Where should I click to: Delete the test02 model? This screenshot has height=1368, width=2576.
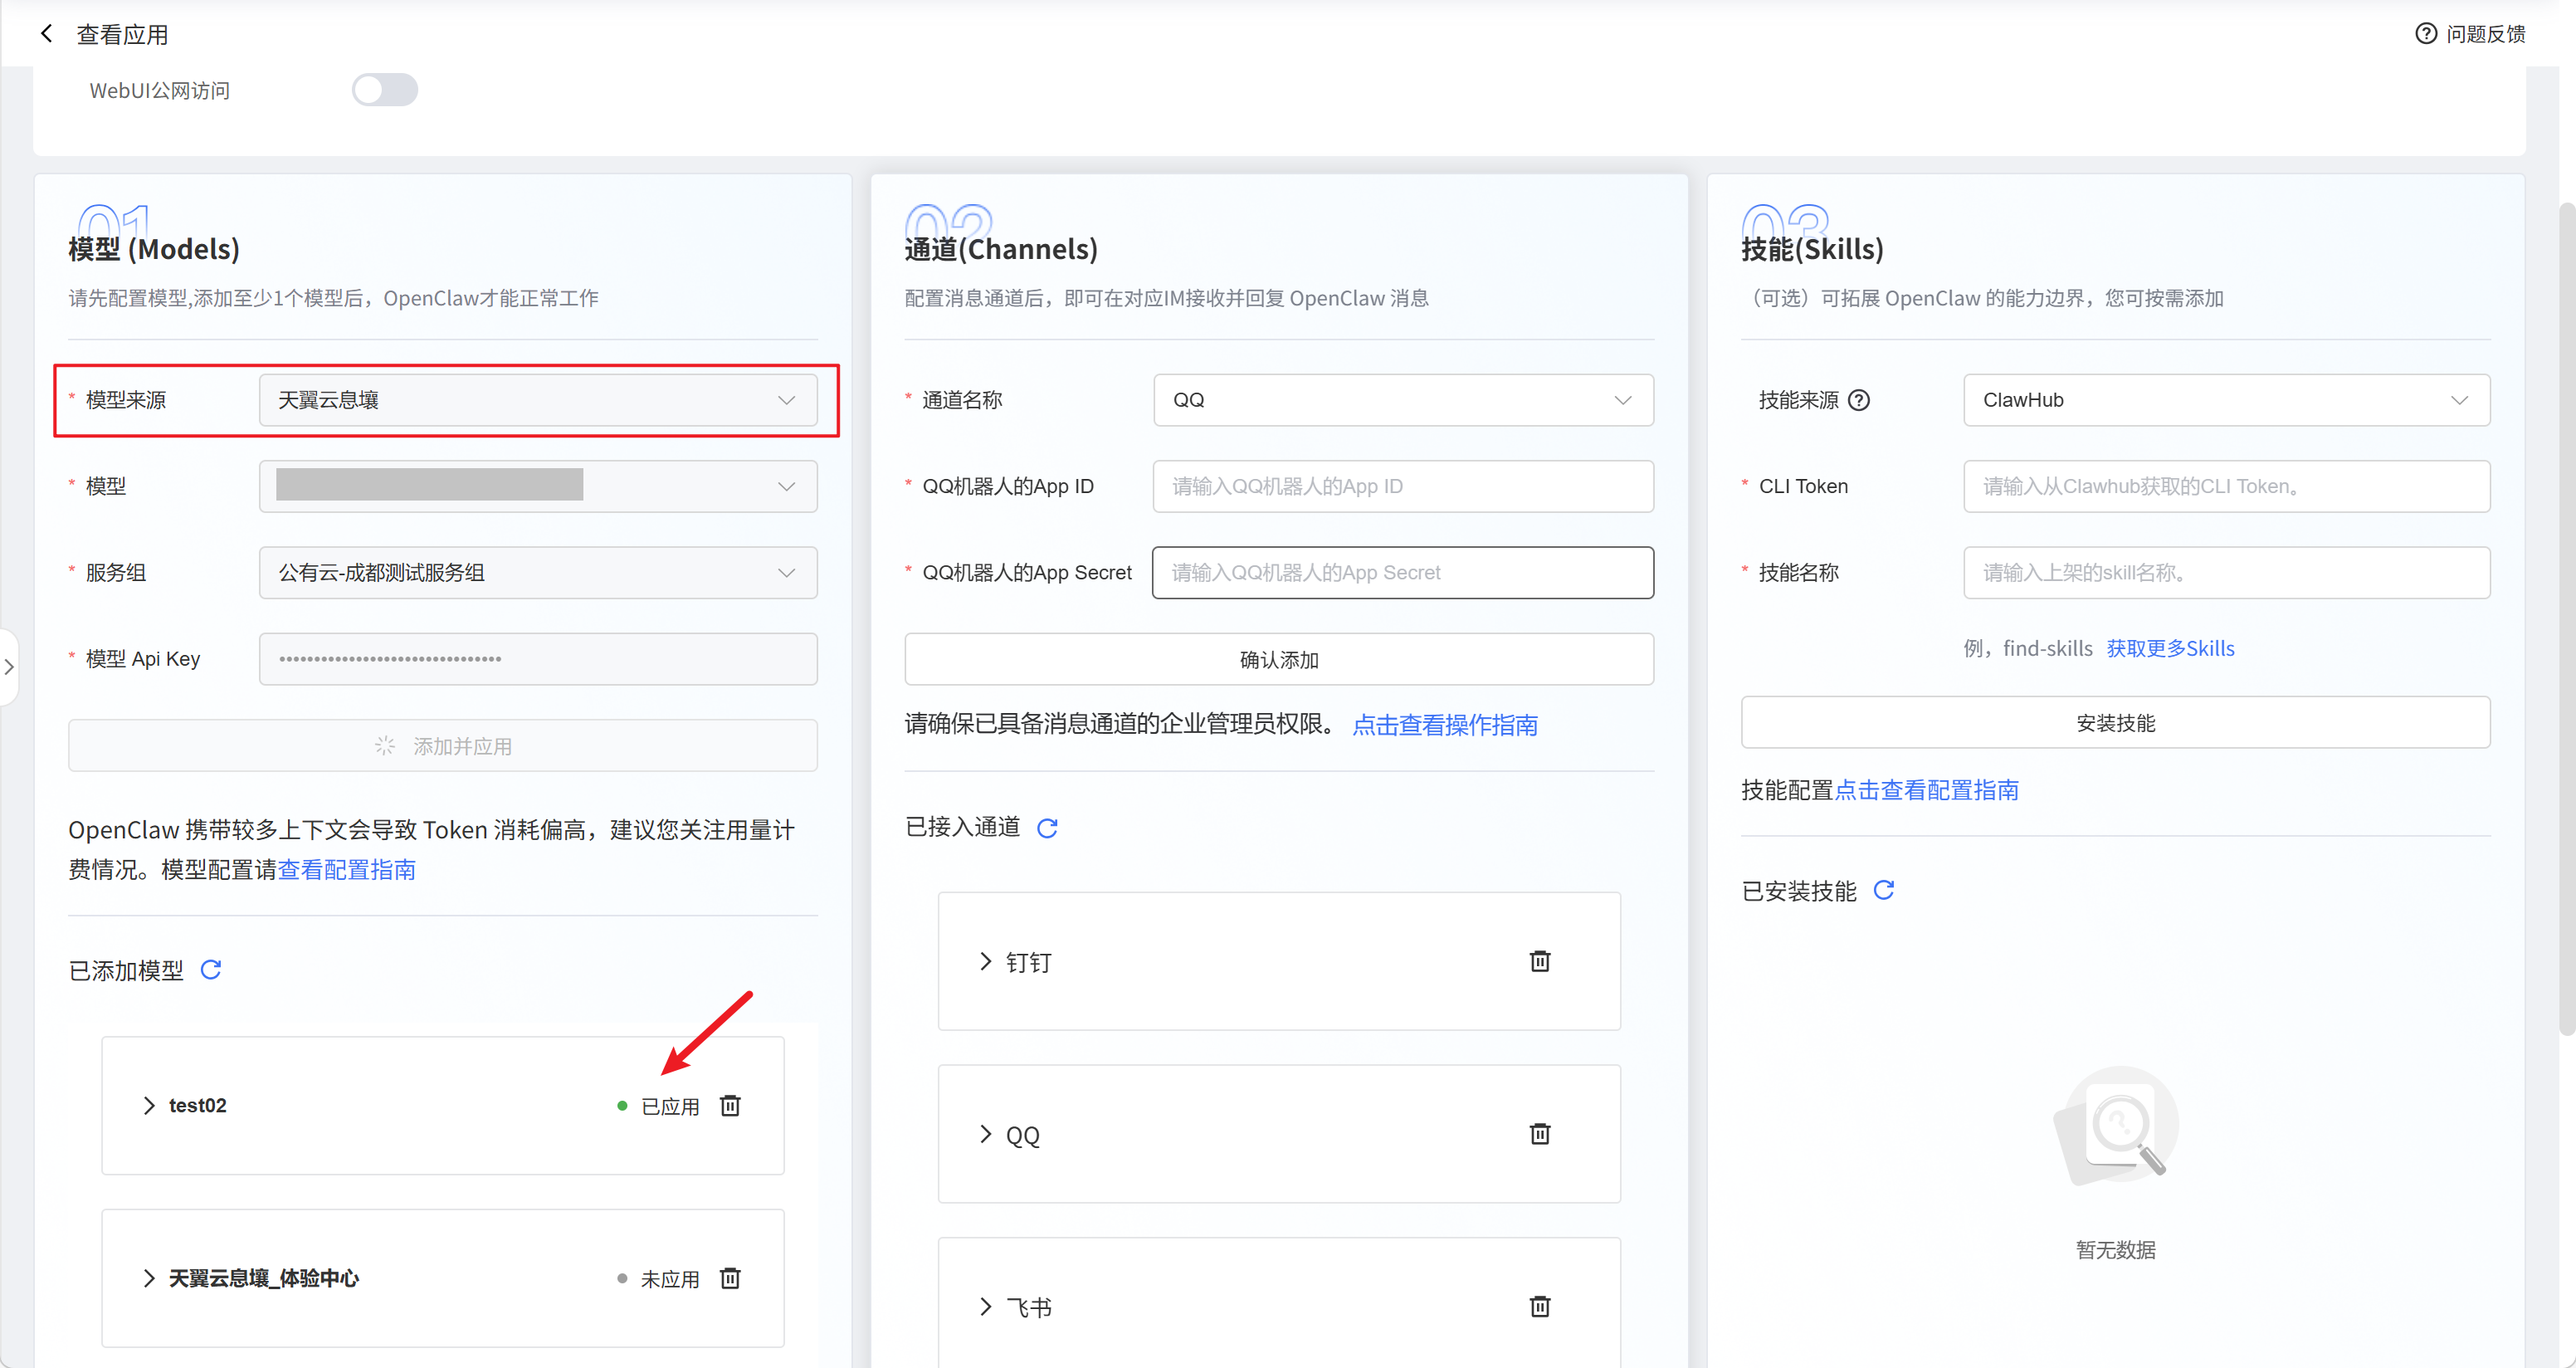731,1105
